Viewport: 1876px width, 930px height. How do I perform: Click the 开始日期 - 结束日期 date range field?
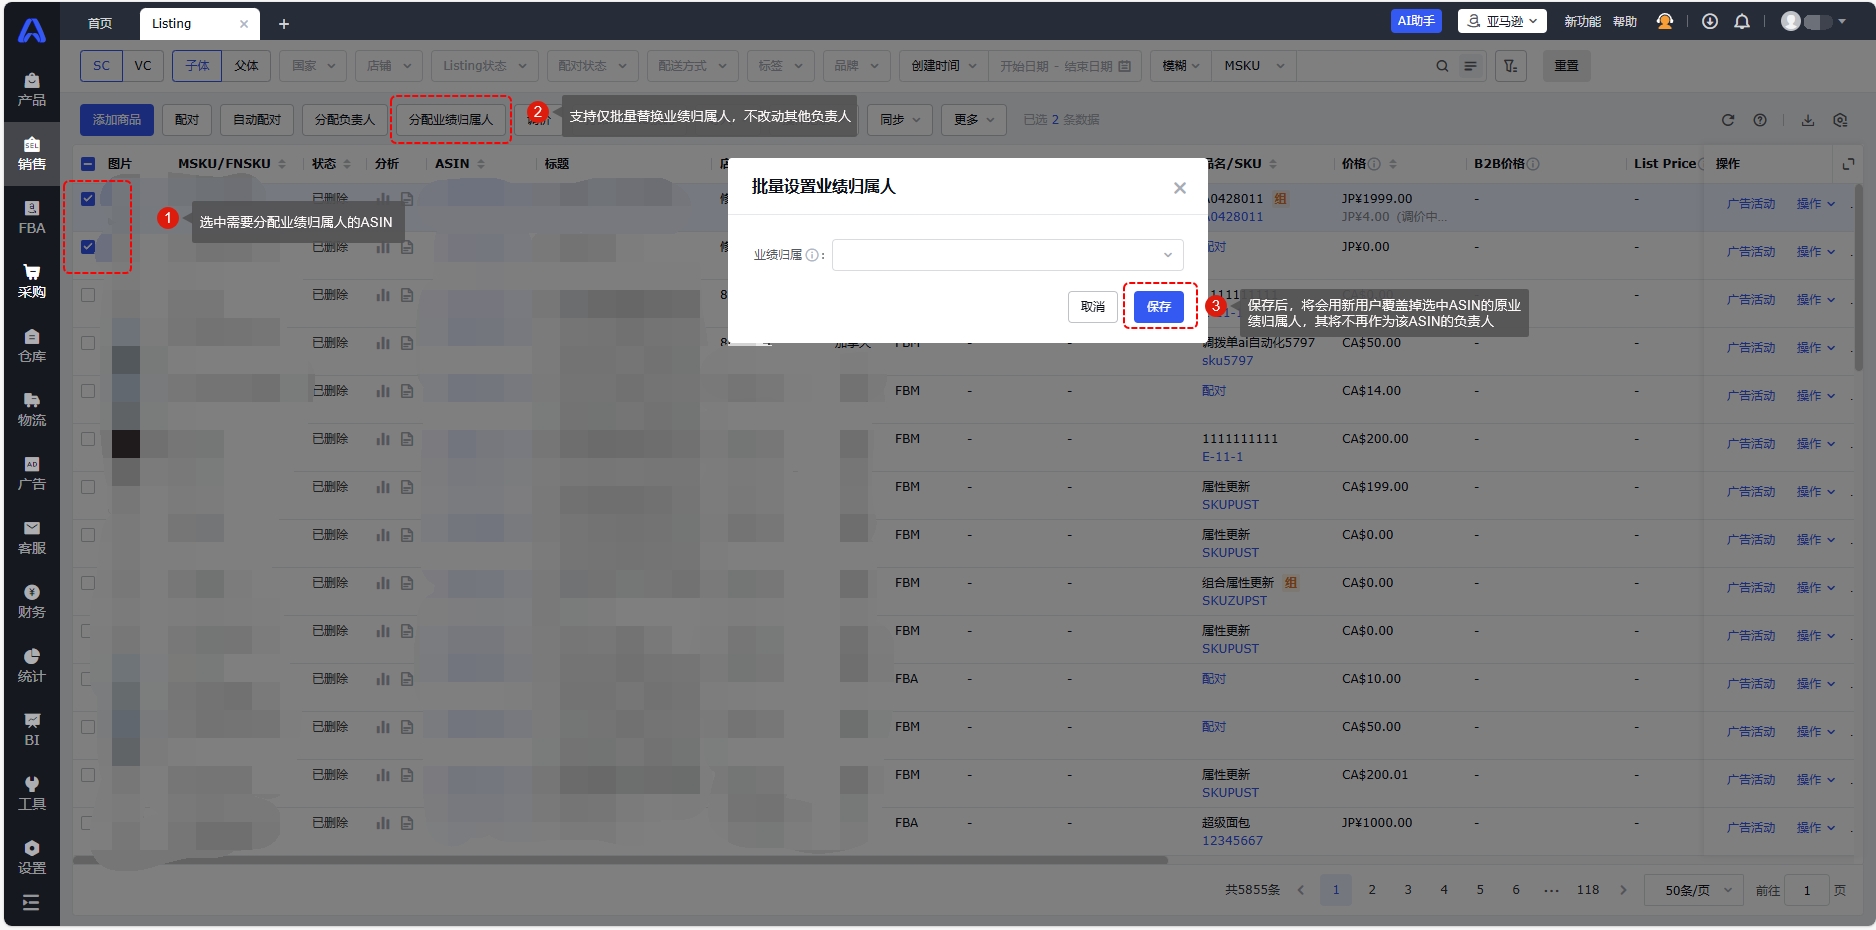coord(1065,66)
